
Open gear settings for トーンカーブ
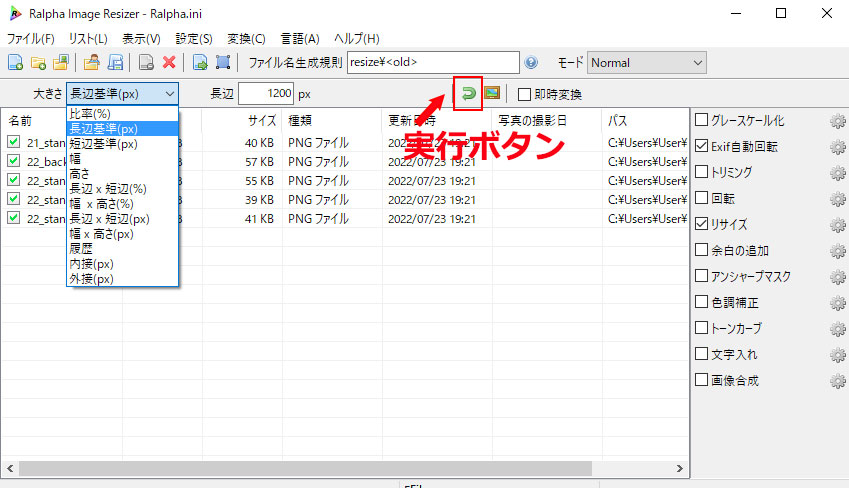[838, 329]
